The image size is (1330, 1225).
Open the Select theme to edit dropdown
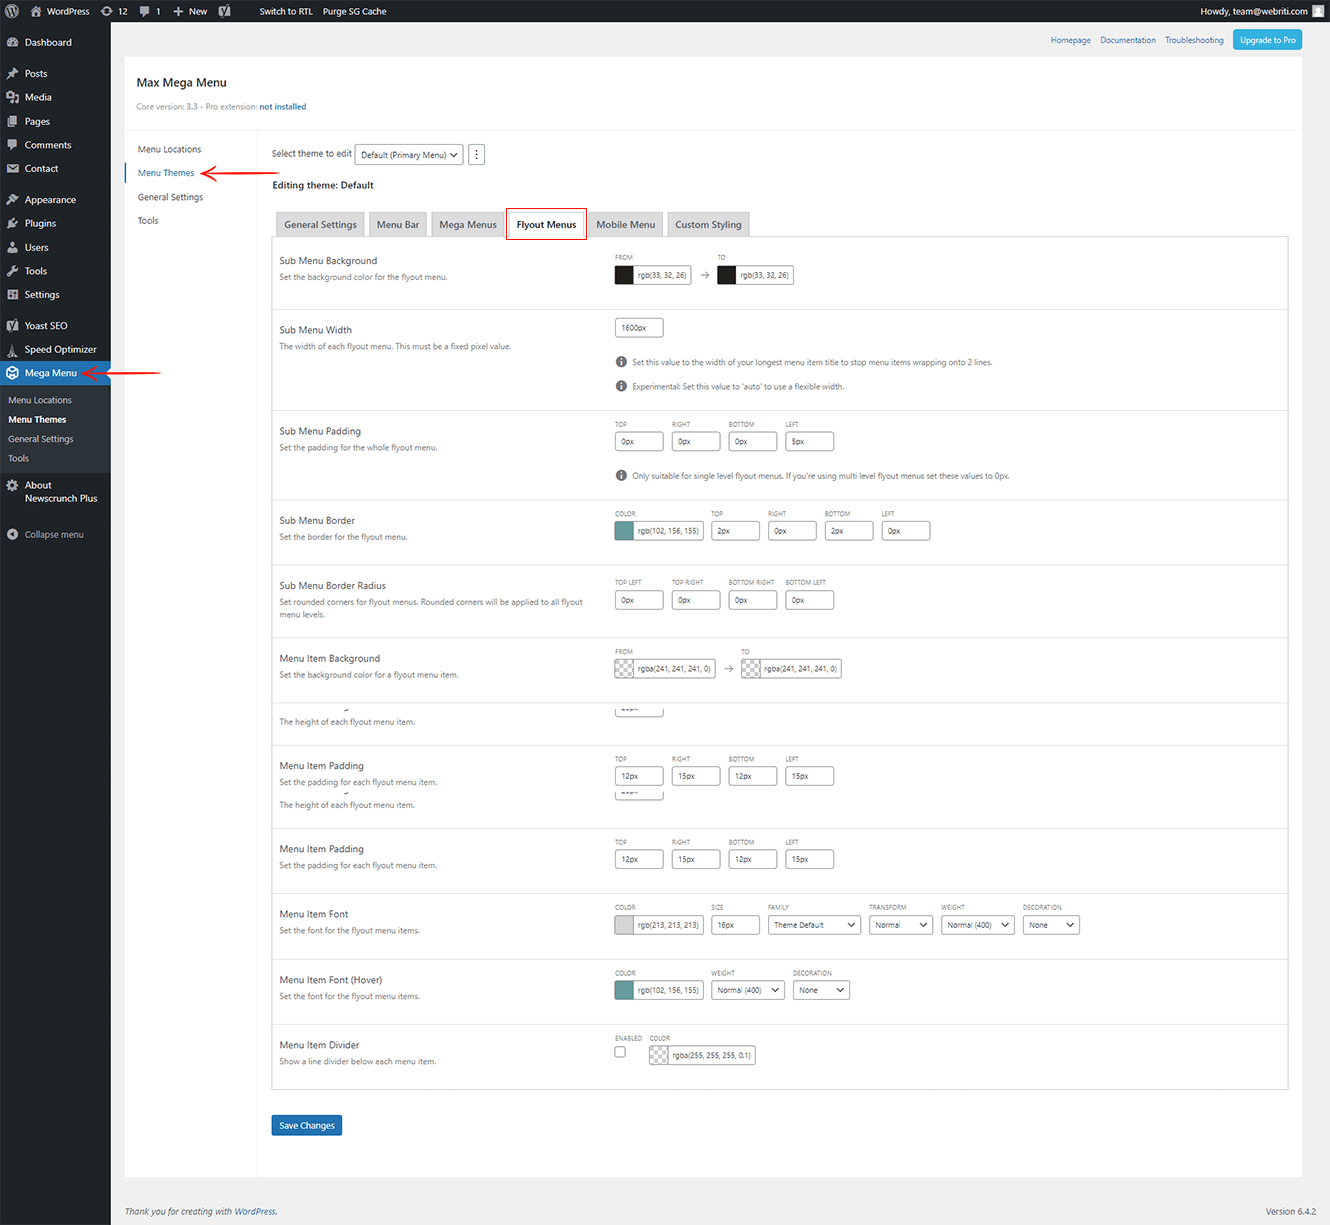coord(409,154)
